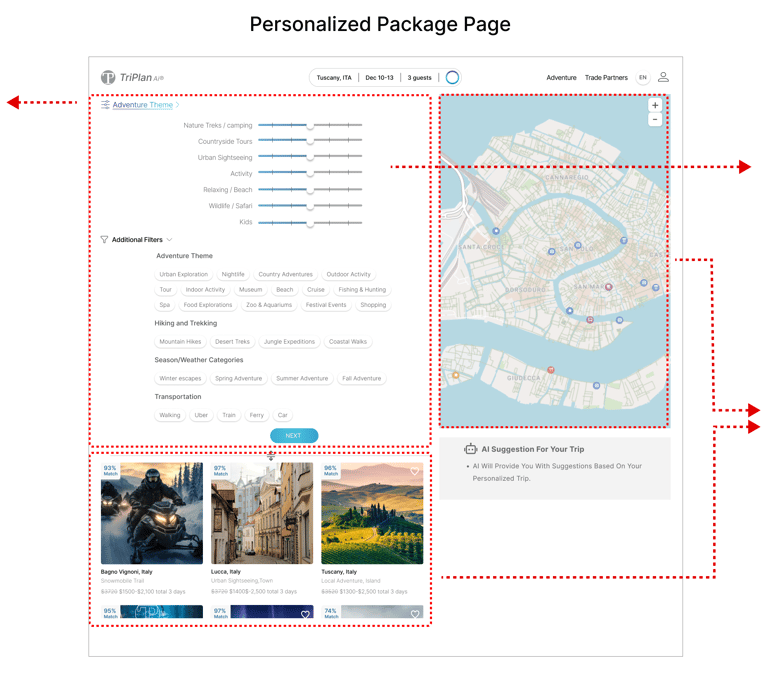Select the Summer Adventure chip
Screen dimensions: 768x681
point(302,378)
